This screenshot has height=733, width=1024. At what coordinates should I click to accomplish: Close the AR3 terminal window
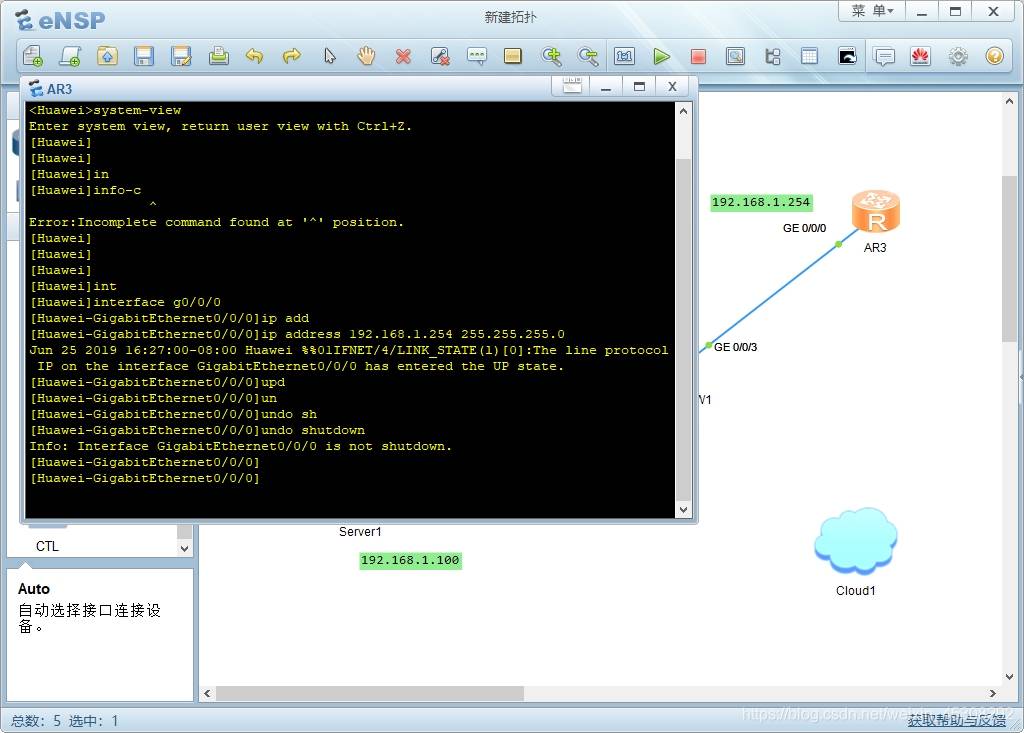pyautogui.click(x=672, y=86)
